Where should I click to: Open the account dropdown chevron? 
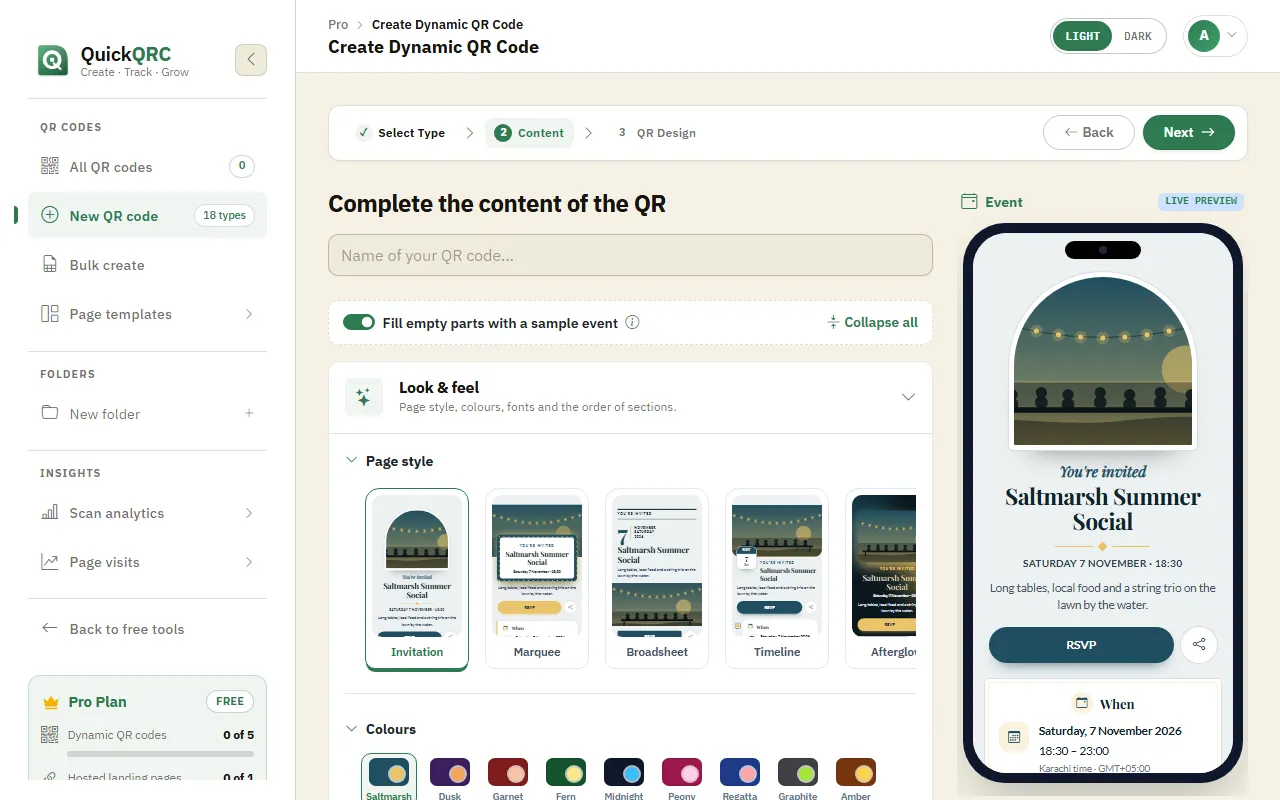(x=1232, y=36)
